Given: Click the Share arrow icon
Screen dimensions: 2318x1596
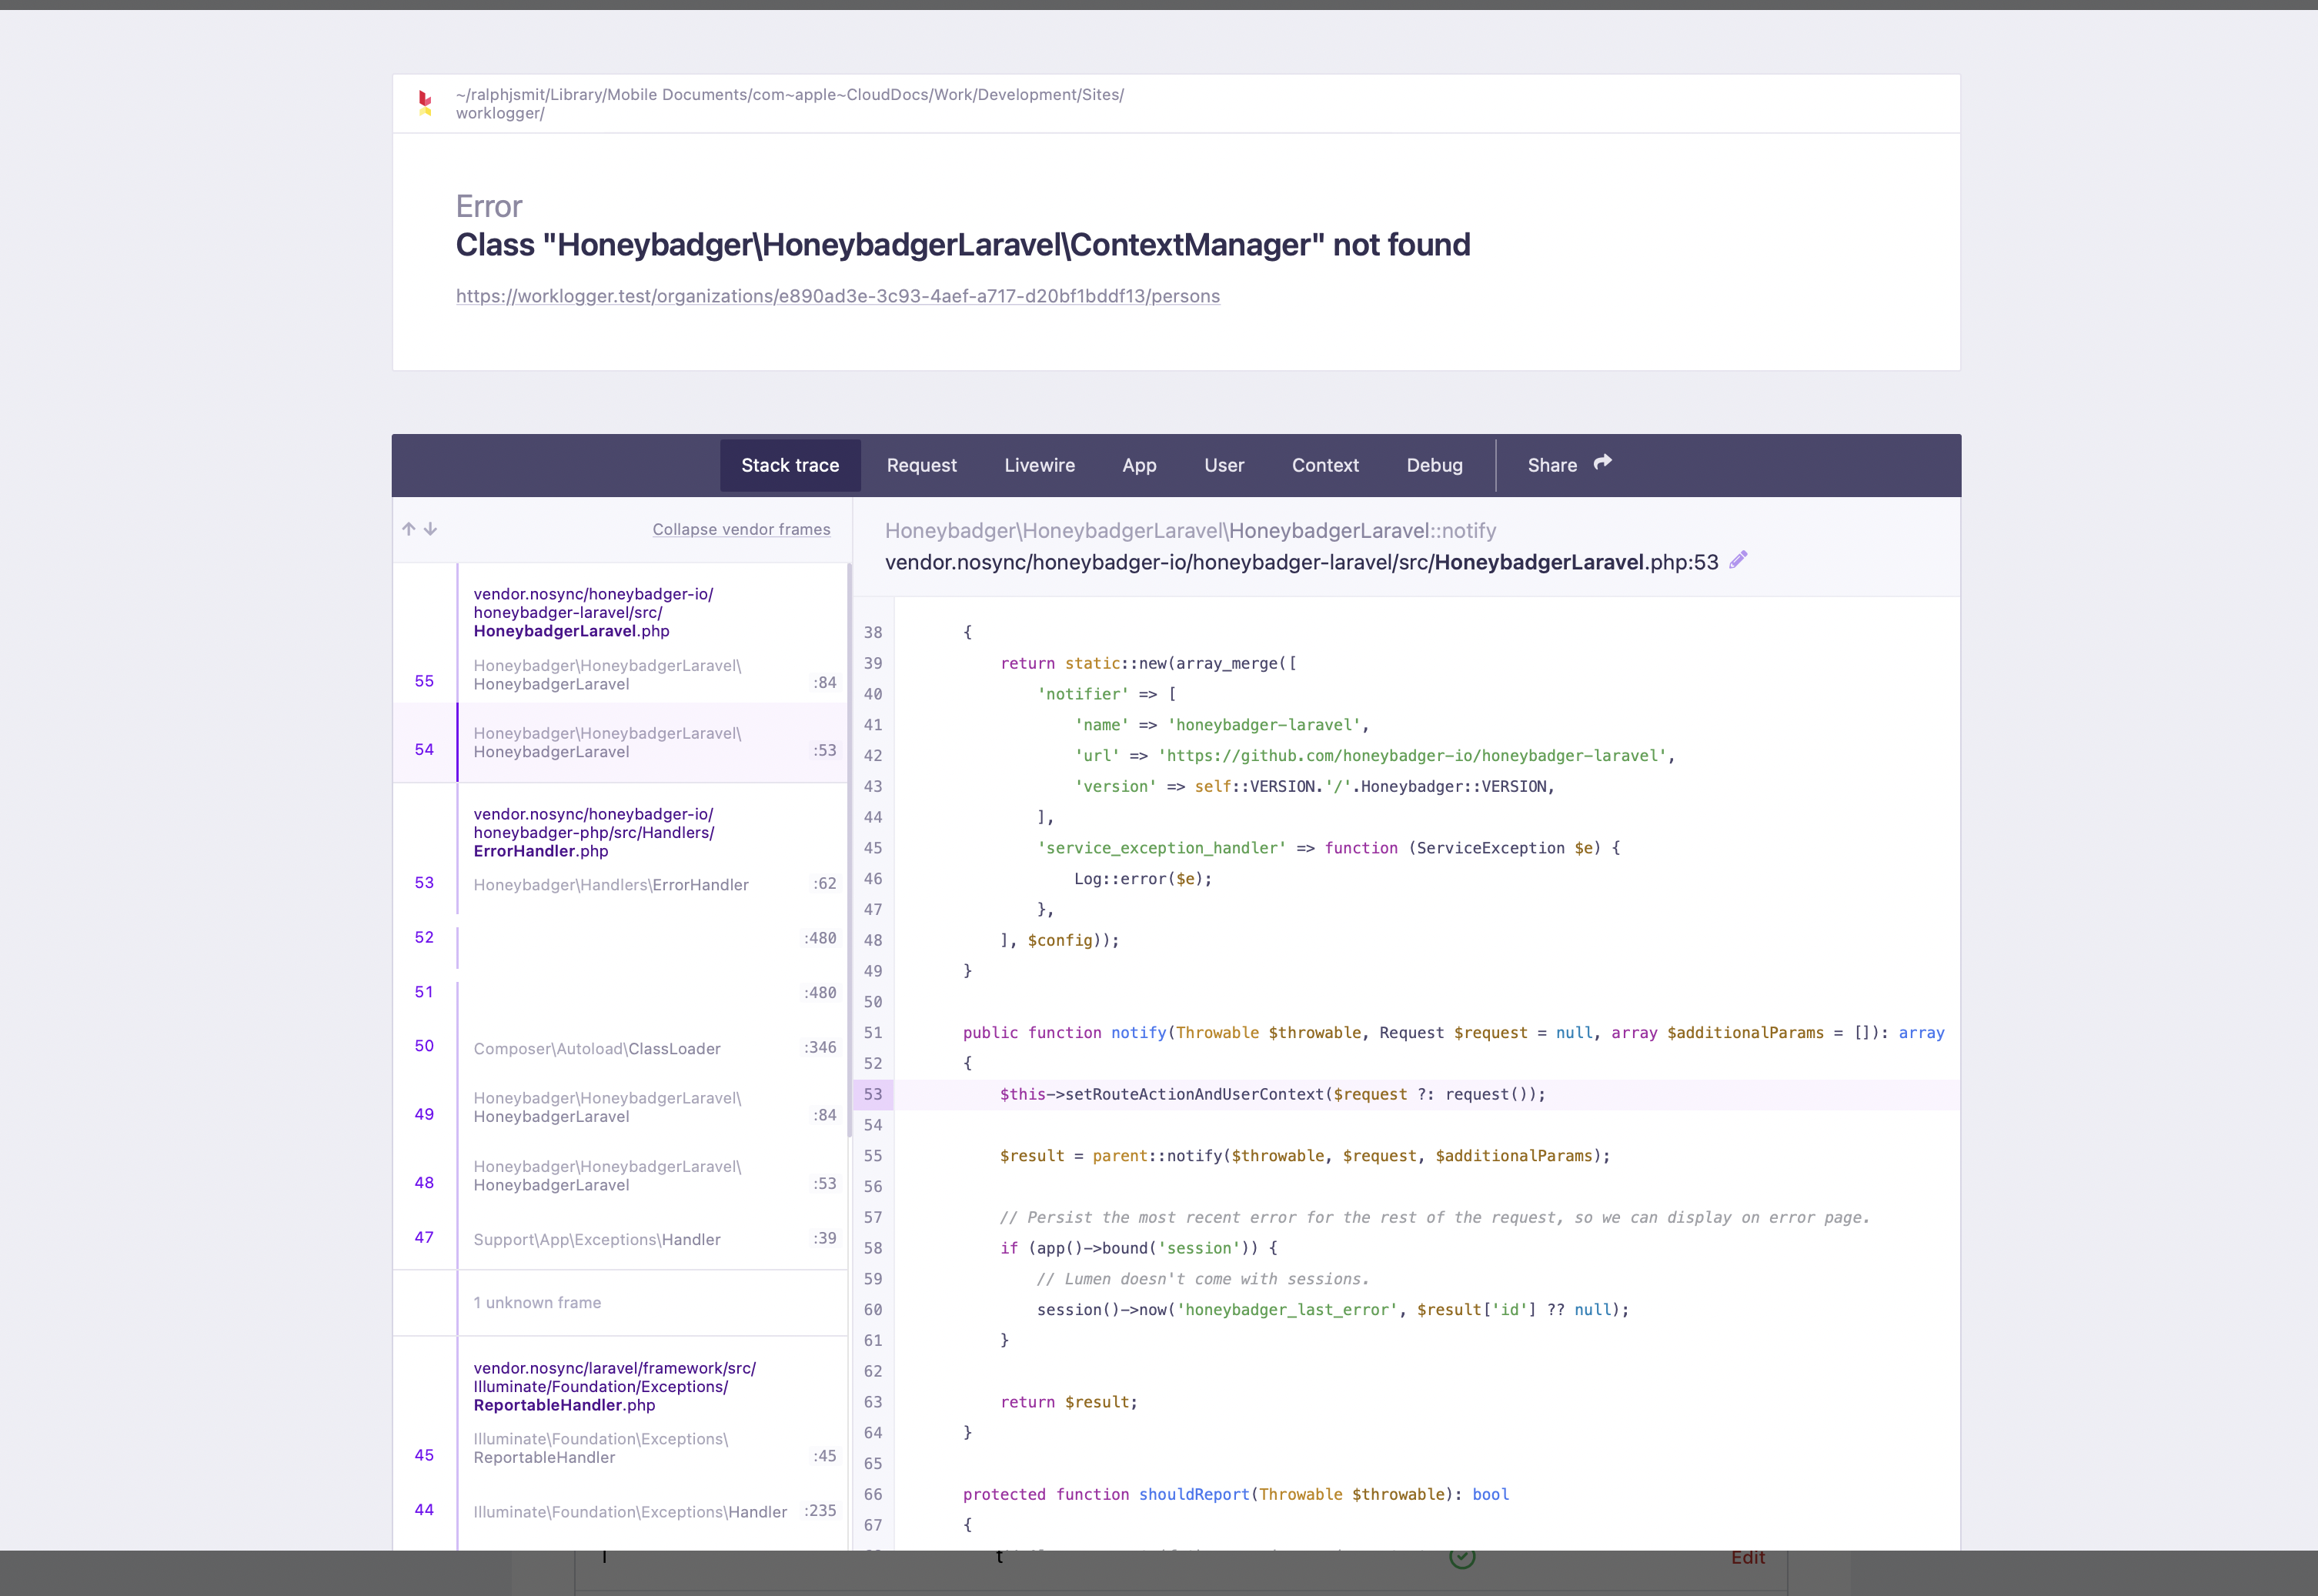Looking at the screenshot, I should click(x=1603, y=462).
